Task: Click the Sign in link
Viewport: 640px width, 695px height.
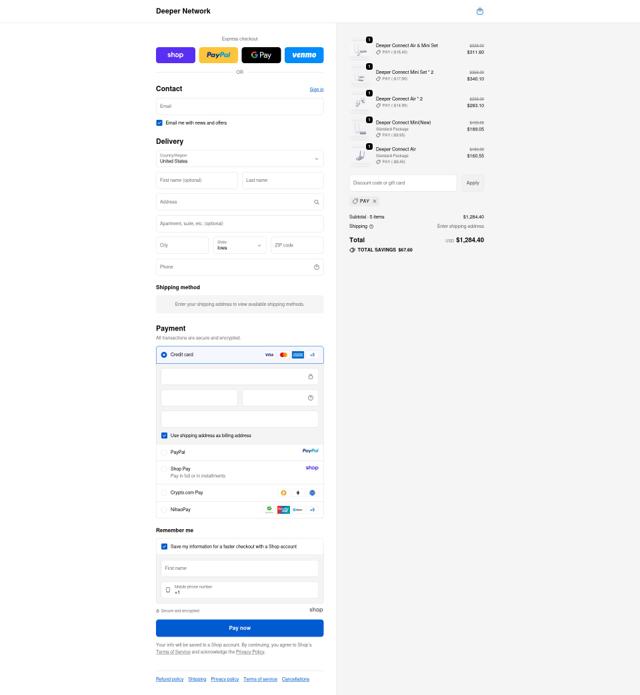Action: tap(316, 90)
